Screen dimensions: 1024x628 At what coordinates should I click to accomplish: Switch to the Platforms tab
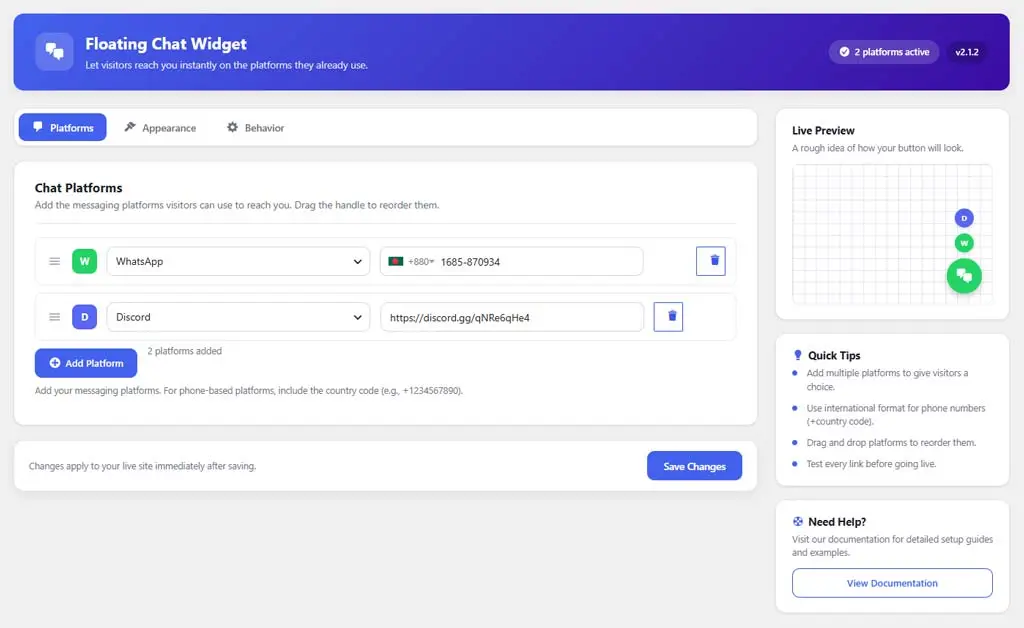63,127
